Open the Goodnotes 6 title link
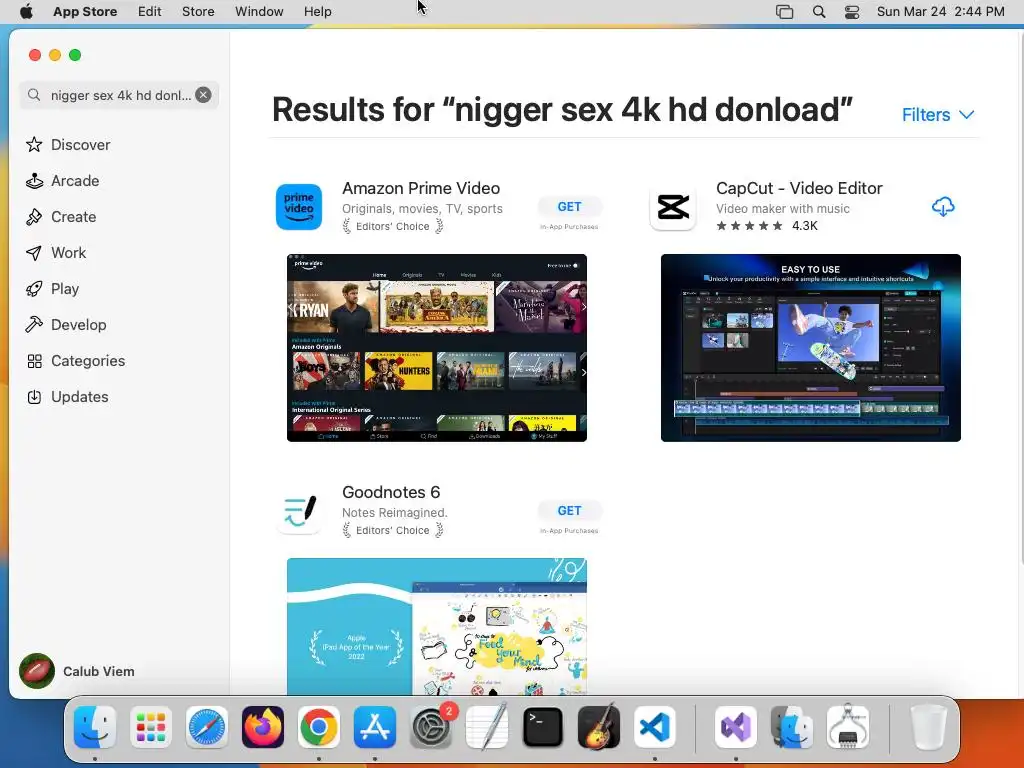The height and width of the screenshot is (768, 1024). [391, 492]
